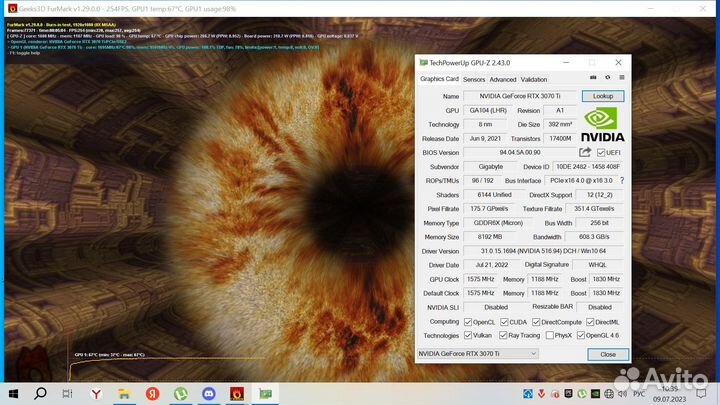Viewport: 720px width, 405px height.
Task: Toggle the OpenGL 4.6 checkbox
Action: tap(581, 335)
